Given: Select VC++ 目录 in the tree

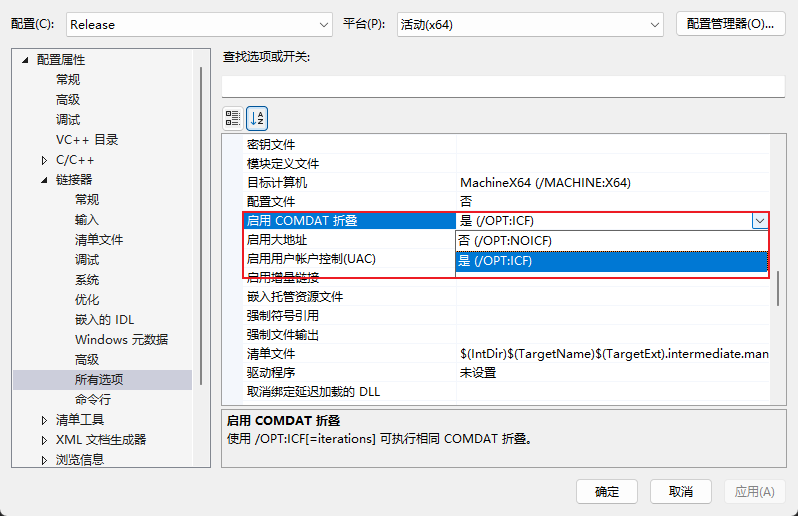Looking at the screenshot, I should click(87, 139).
